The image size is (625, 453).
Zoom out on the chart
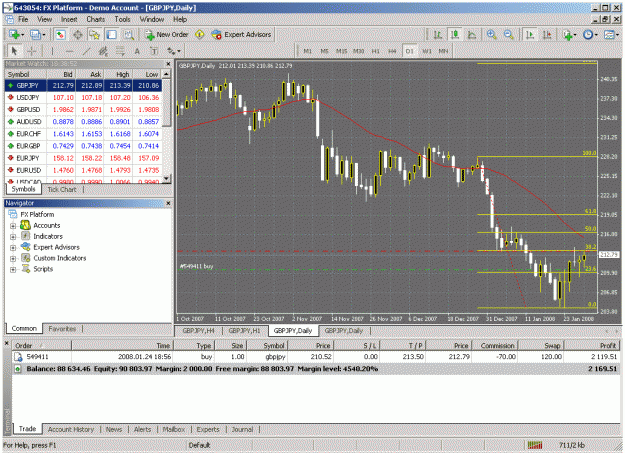pos(509,35)
